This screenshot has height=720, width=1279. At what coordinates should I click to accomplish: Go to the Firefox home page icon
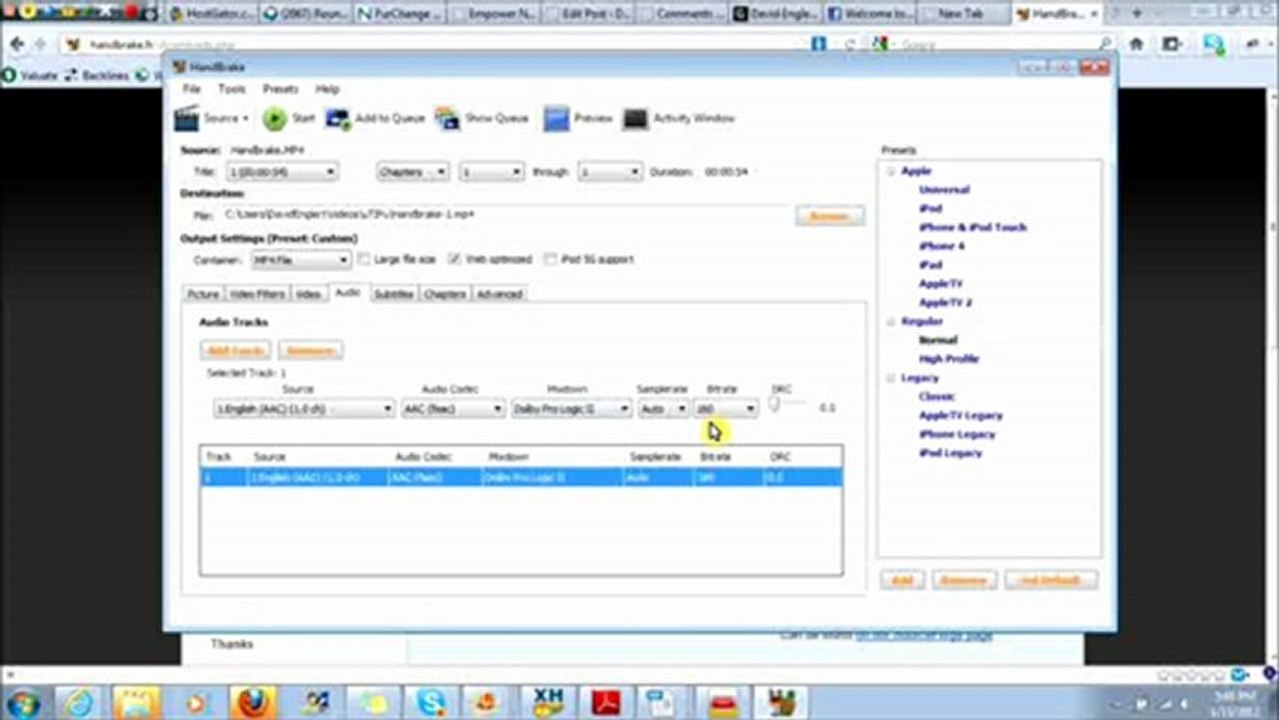pyautogui.click(x=1136, y=44)
